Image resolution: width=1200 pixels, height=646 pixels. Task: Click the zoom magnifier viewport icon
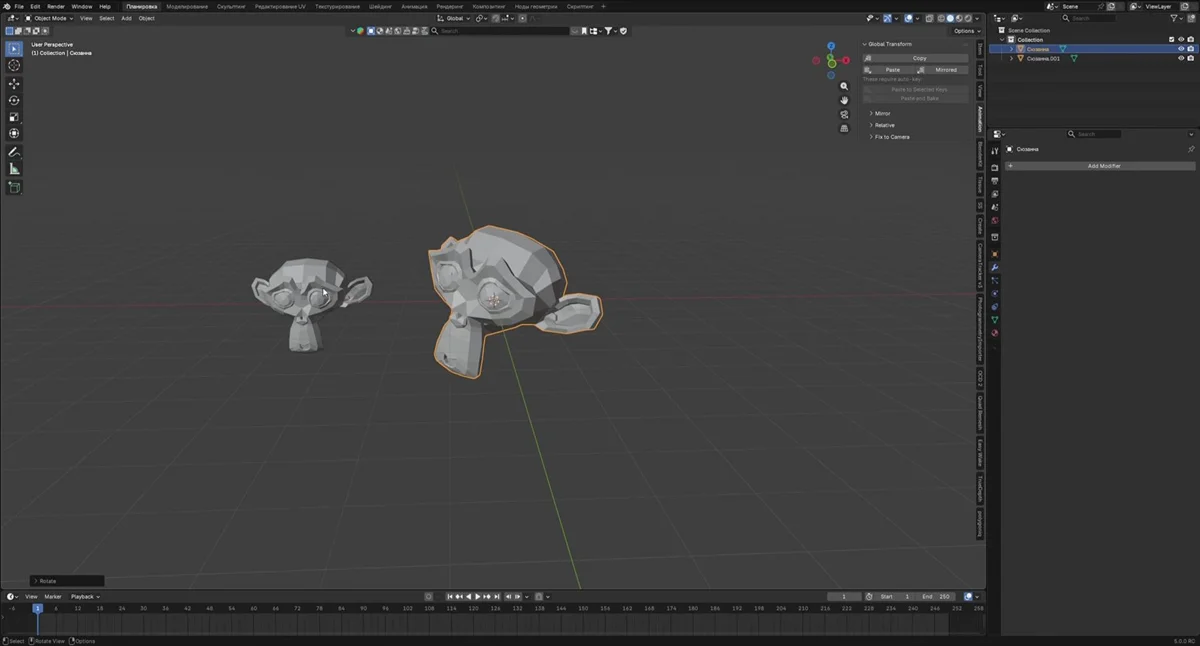[844, 87]
